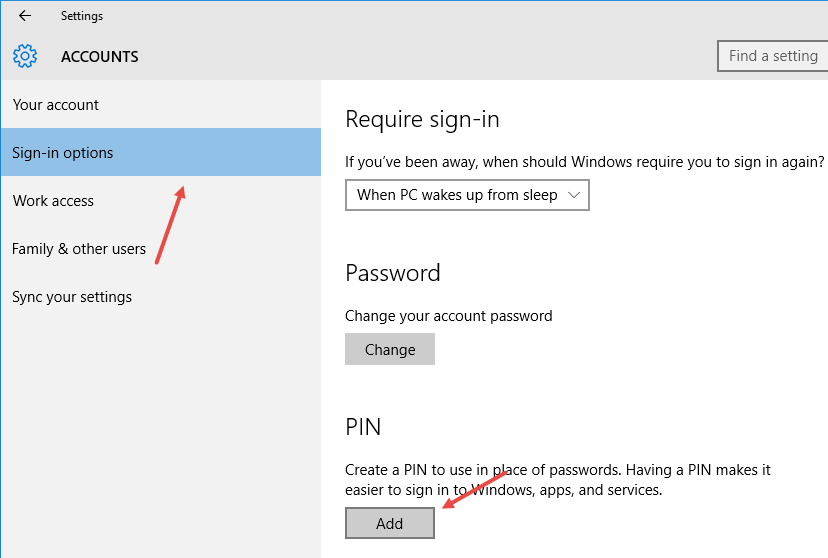Click the Require sign-in heading
Image resolution: width=828 pixels, height=558 pixels.
coord(422,120)
